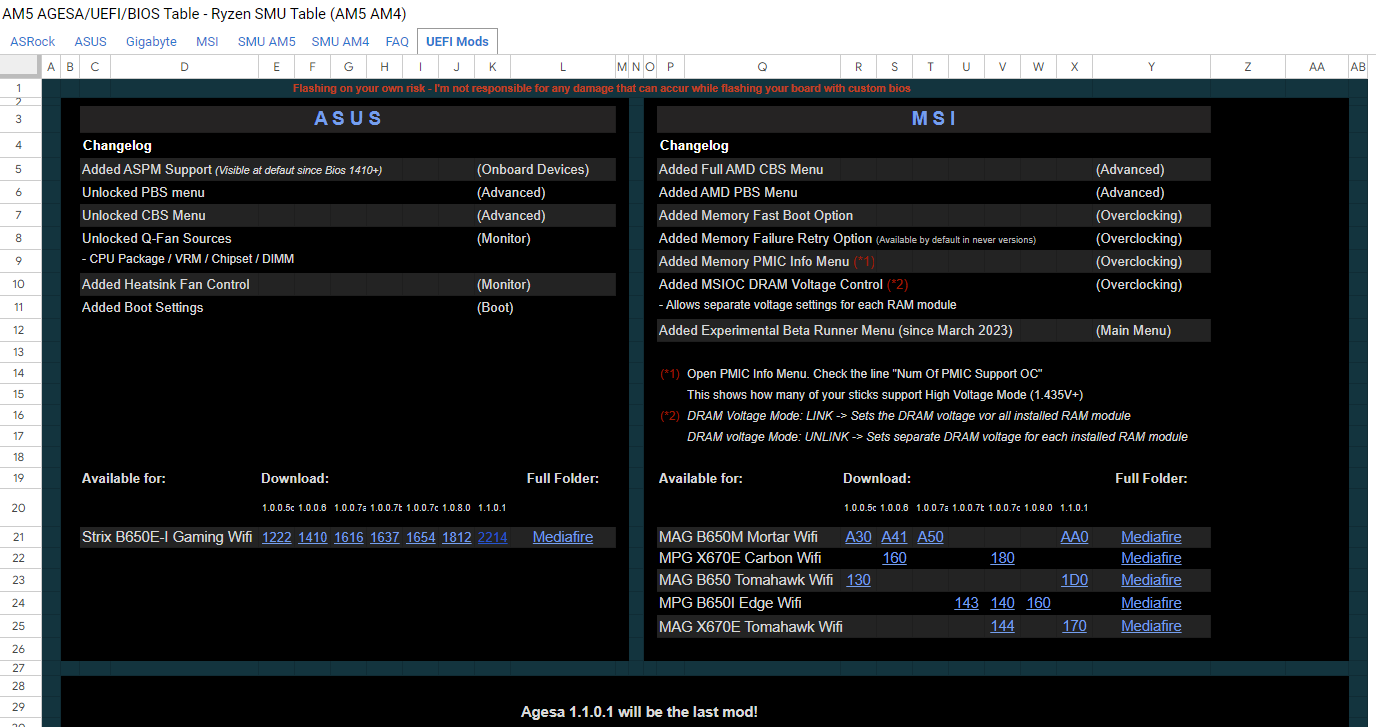Open the 1410 BIOS download link
This screenshot has height=727, width=1376.
point(312,537)
